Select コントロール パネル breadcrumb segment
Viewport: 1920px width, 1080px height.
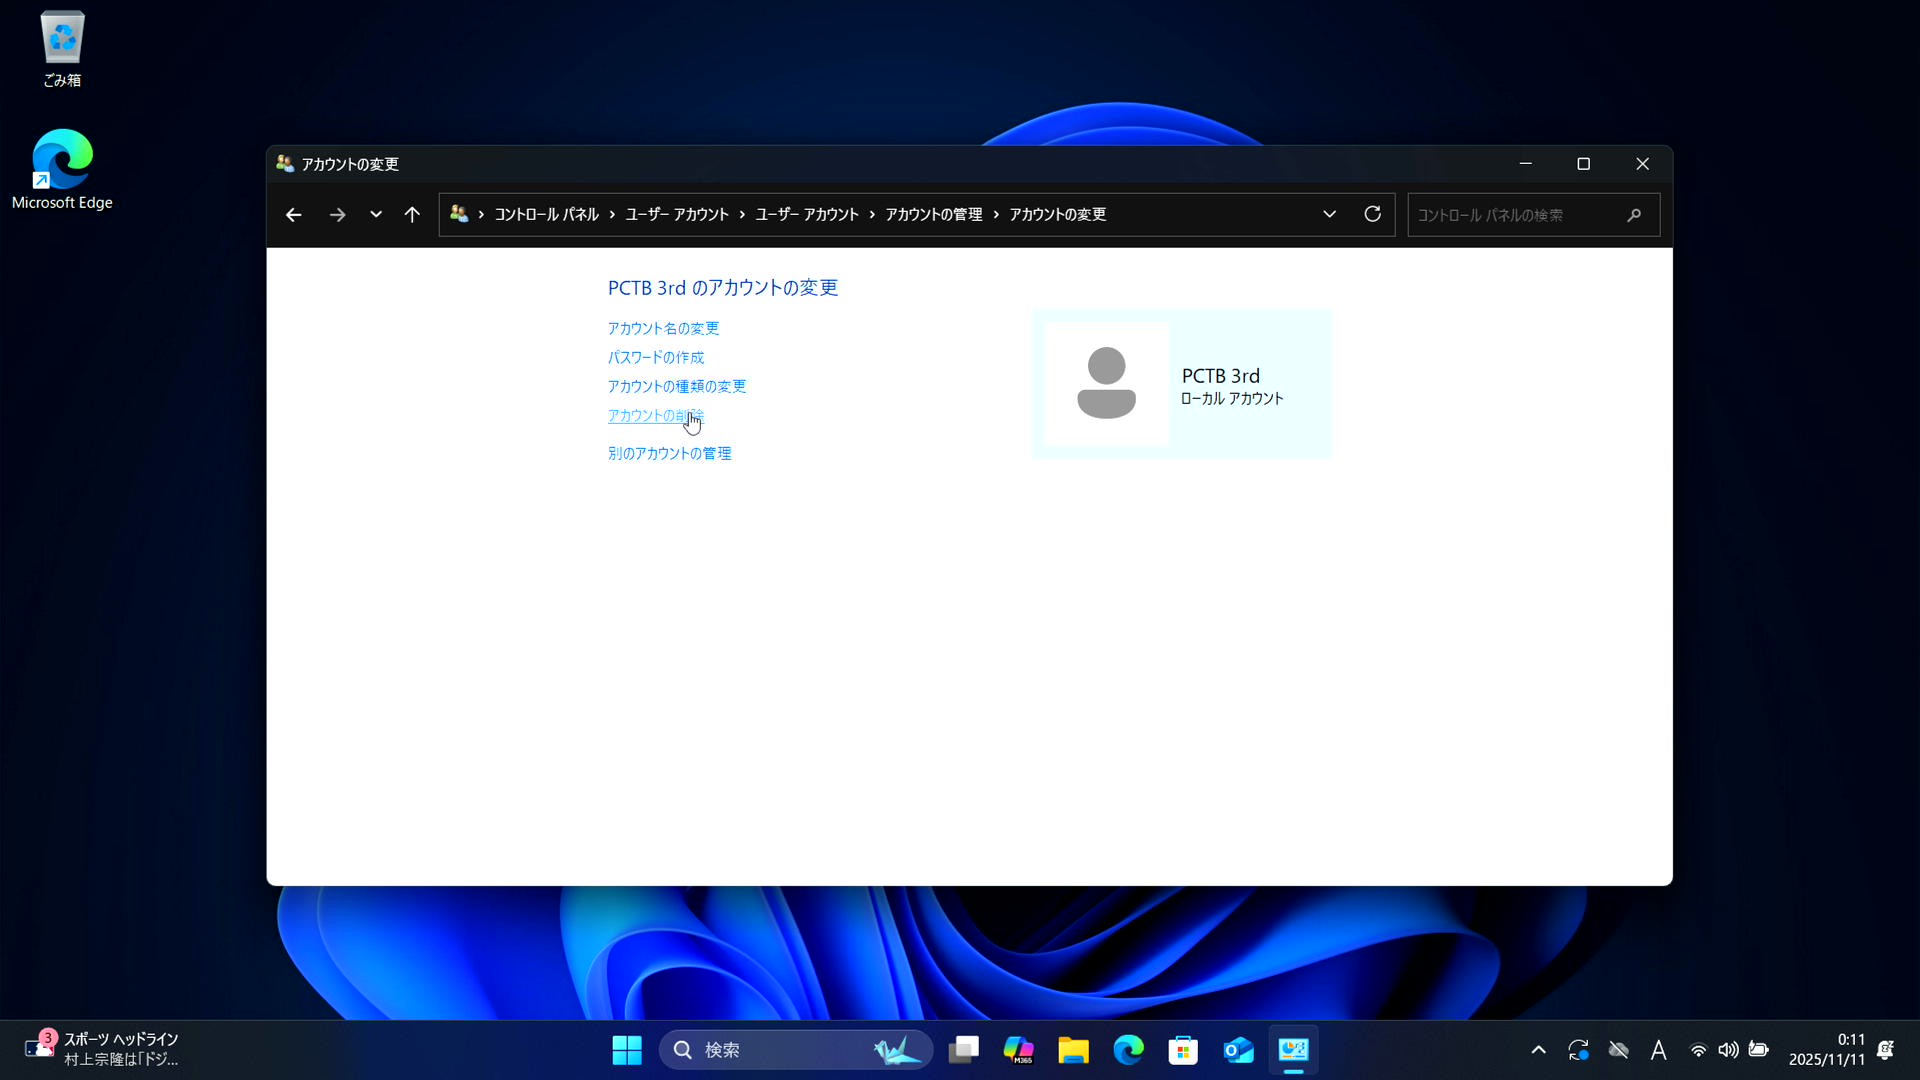coord(546,215)
